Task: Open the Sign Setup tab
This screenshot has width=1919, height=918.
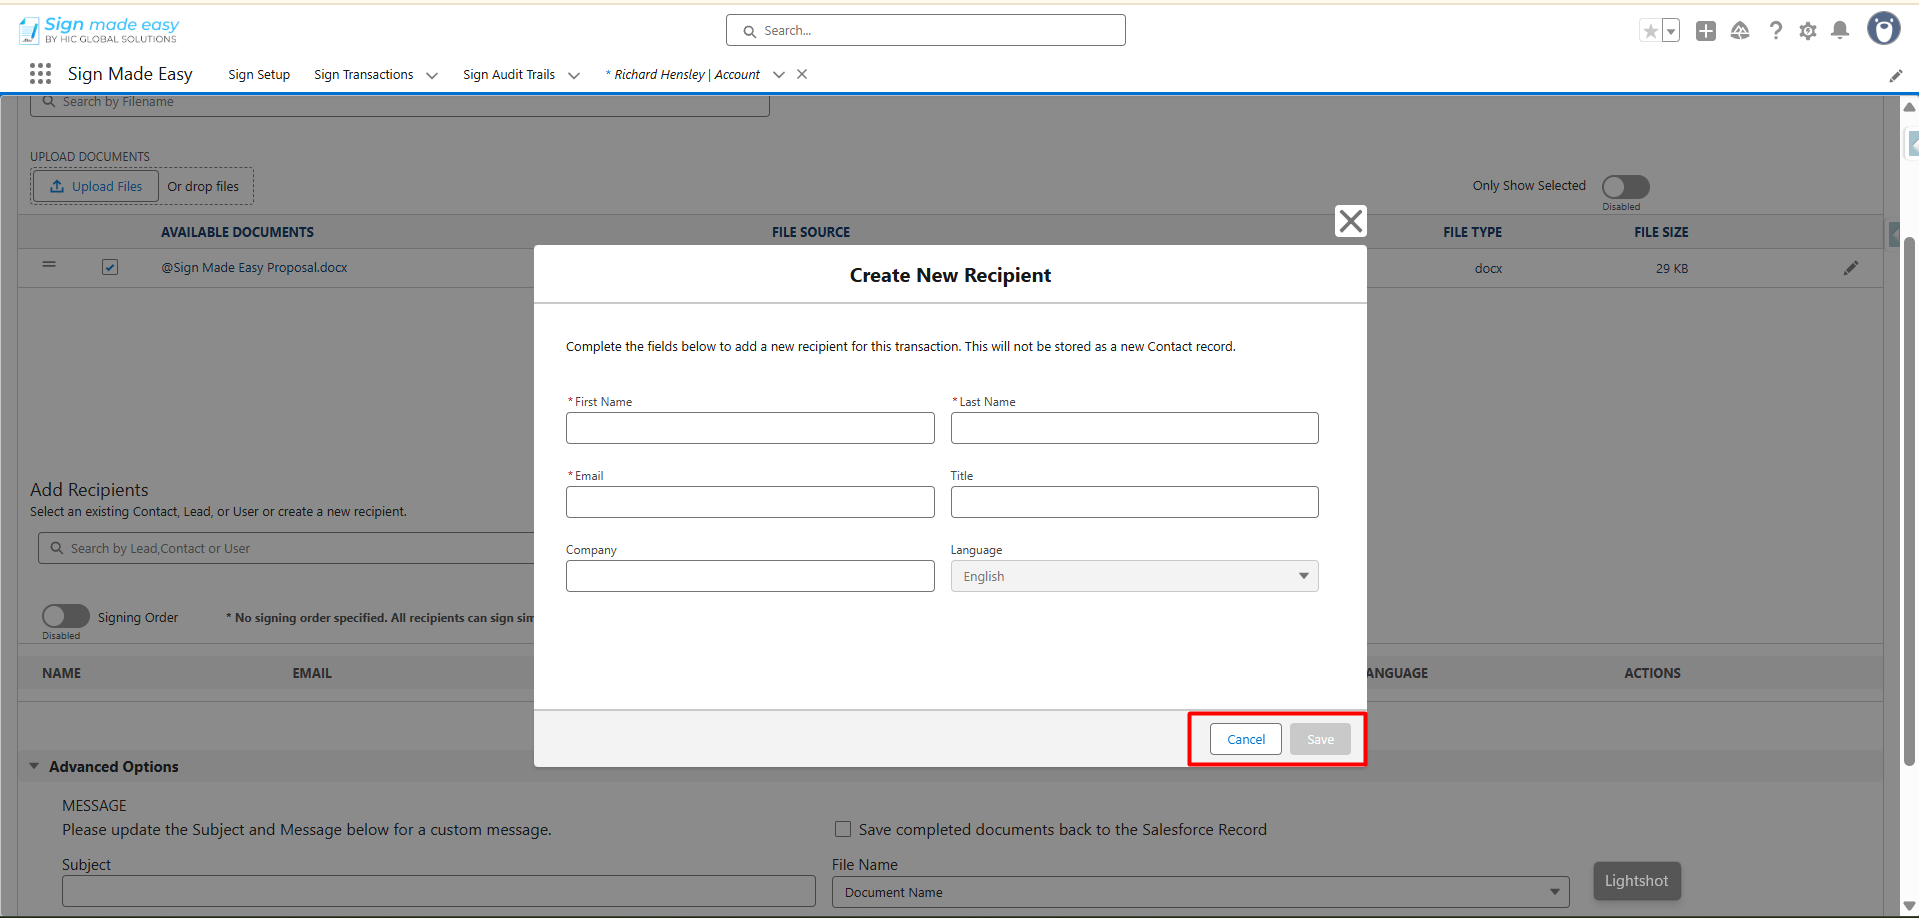Action: coord(259,75)
